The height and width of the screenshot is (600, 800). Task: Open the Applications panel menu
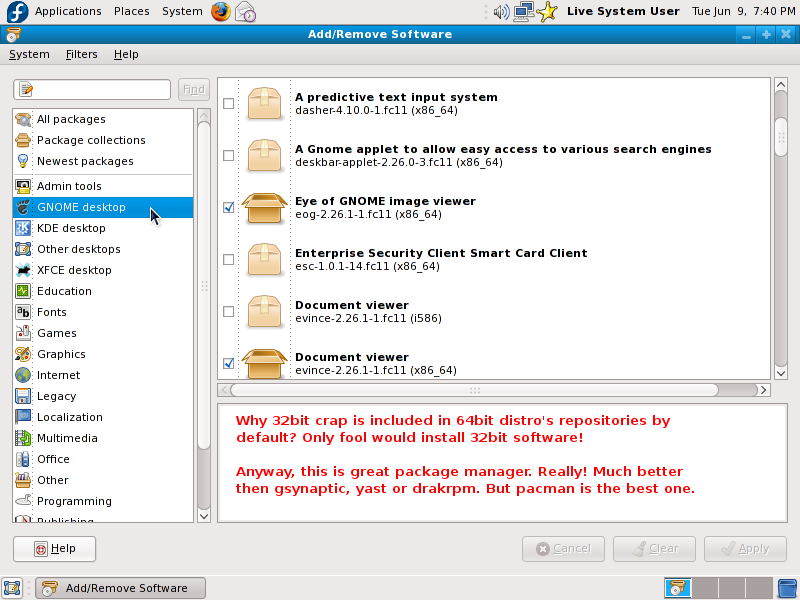click(x=68, y=11)
